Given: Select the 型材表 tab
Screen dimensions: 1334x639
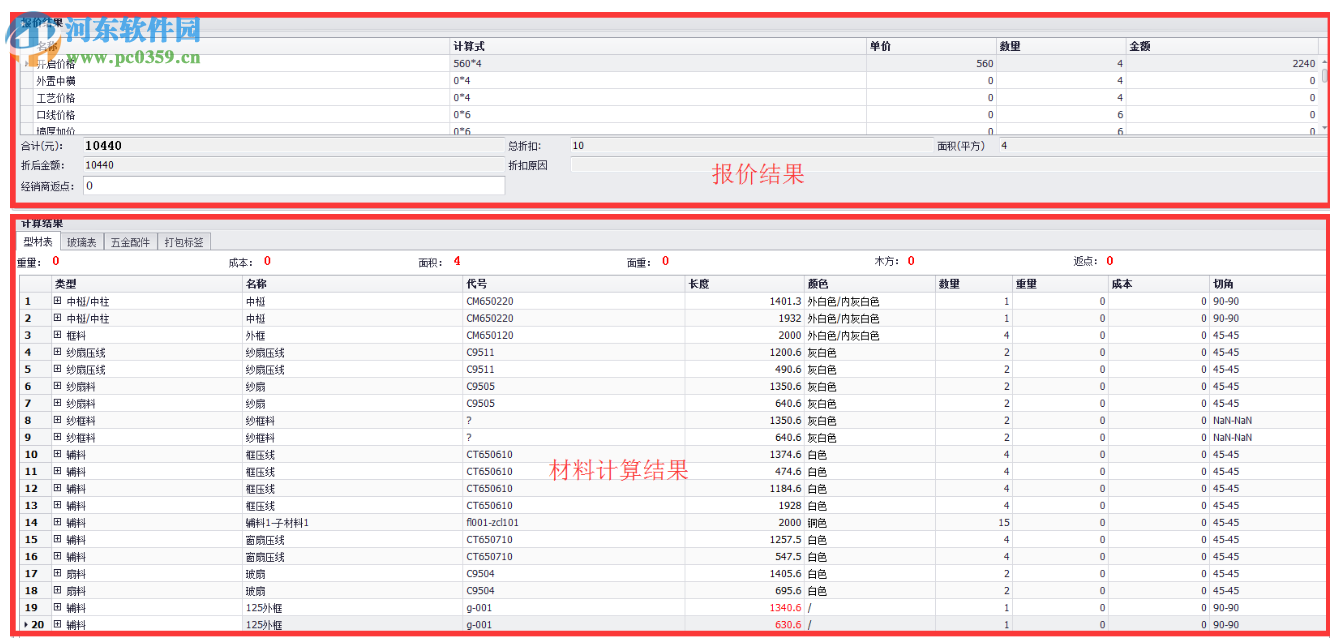Looking at the screenshot, I should (38, 241).
